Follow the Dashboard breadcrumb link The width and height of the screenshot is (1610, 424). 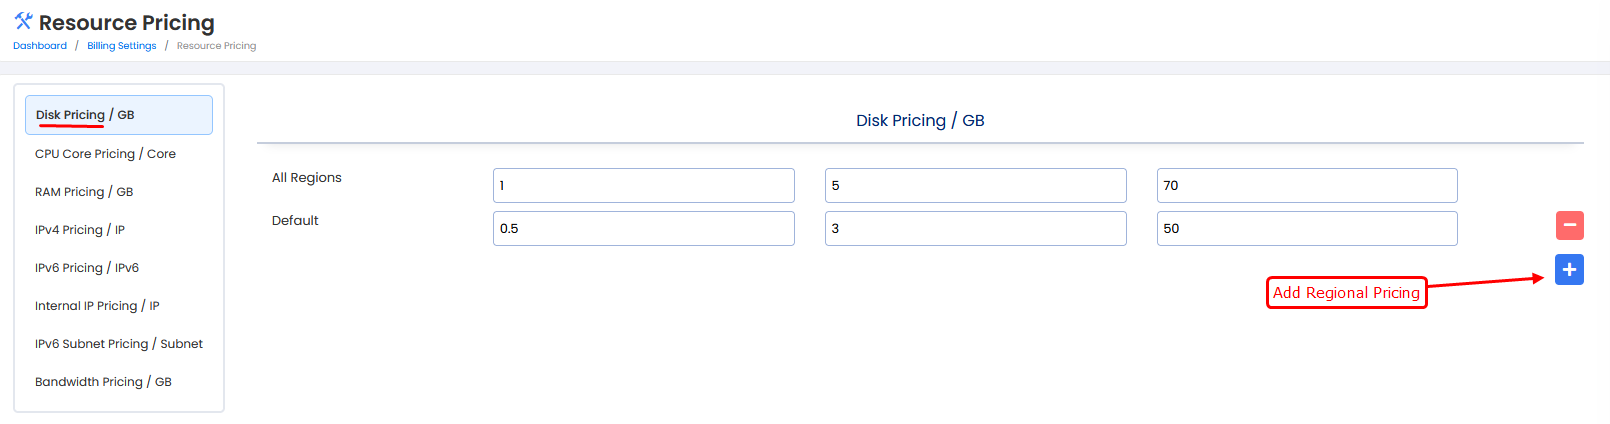pyautogui.click(x=40, y=46)
